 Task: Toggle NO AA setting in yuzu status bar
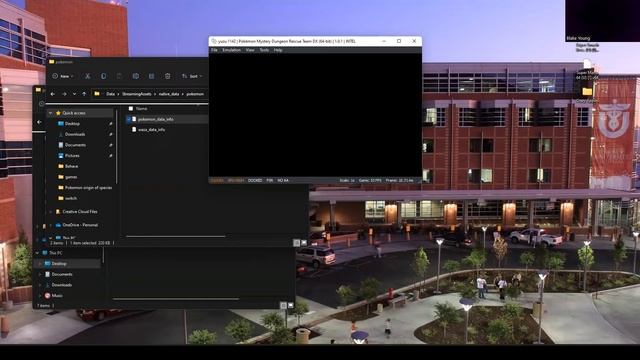tap(283, 180)
